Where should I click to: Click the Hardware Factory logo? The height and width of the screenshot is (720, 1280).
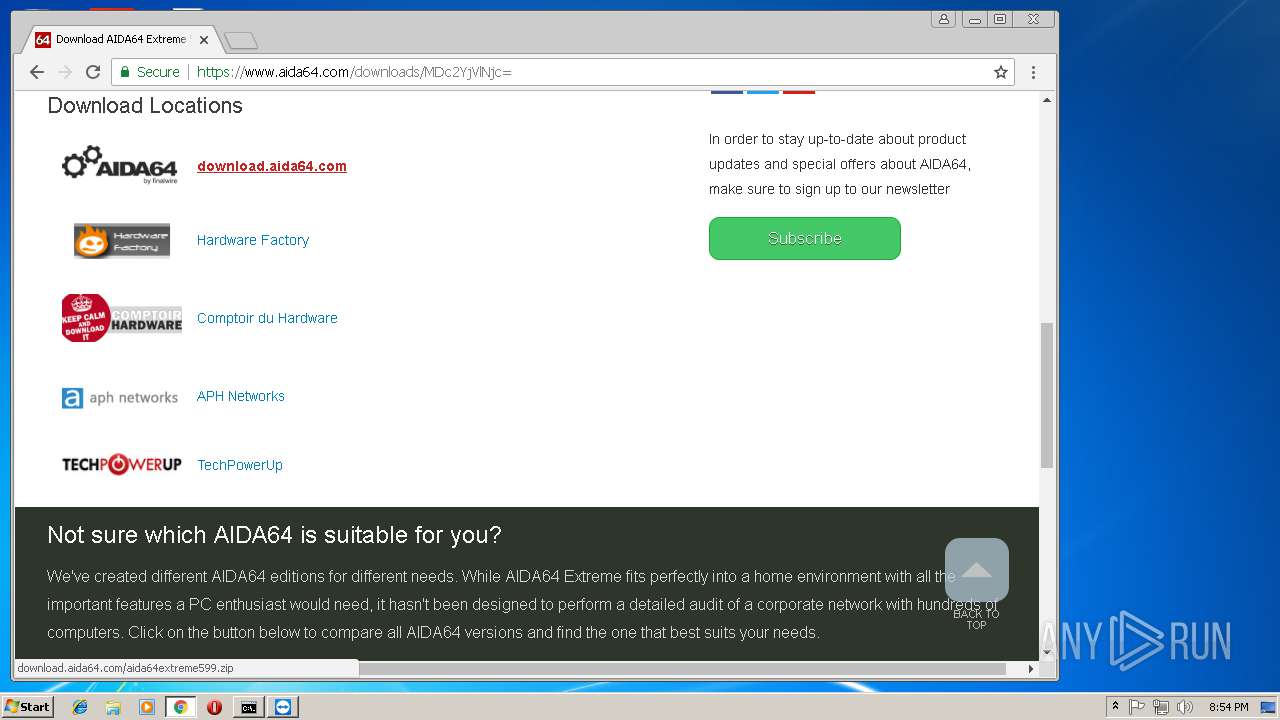[122, 240]
